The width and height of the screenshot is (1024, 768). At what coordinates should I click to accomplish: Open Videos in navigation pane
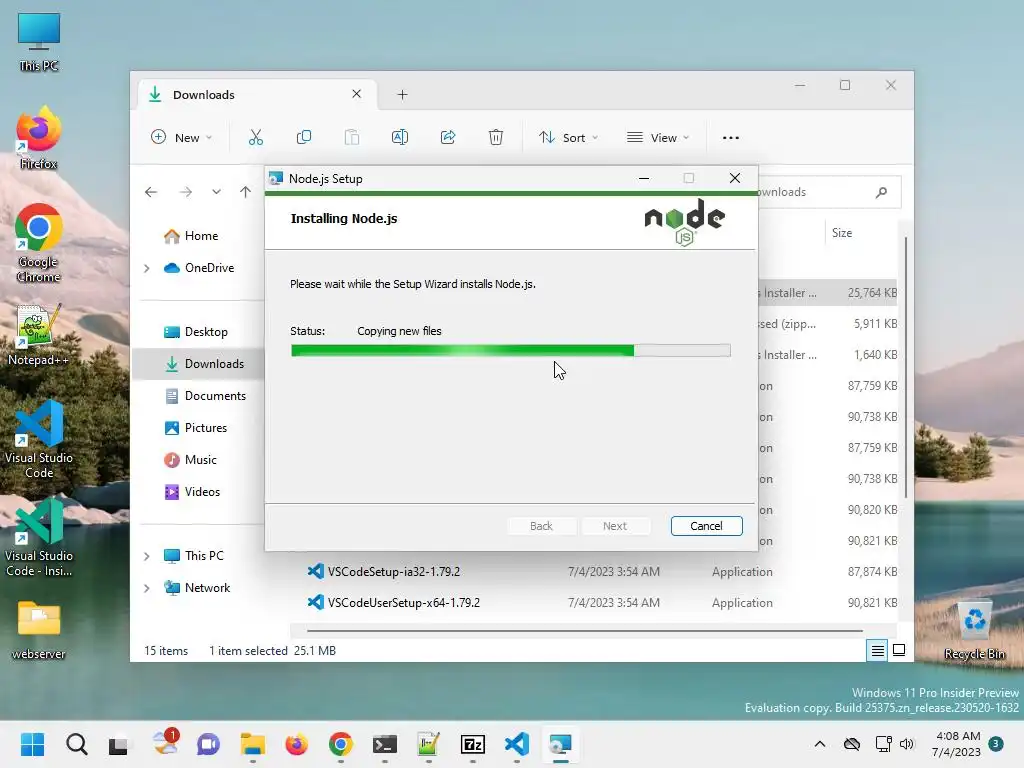[x=200, y=492]
